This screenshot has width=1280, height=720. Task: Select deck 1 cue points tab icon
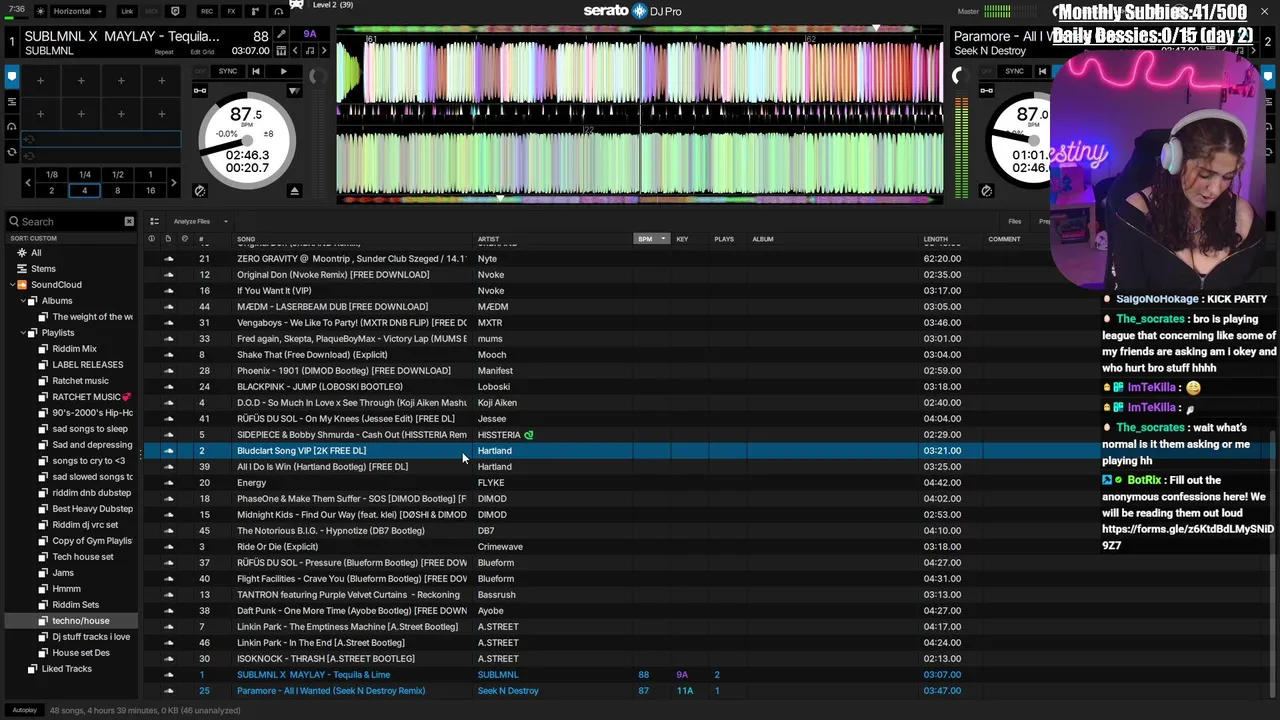click(x=12, y=76)
